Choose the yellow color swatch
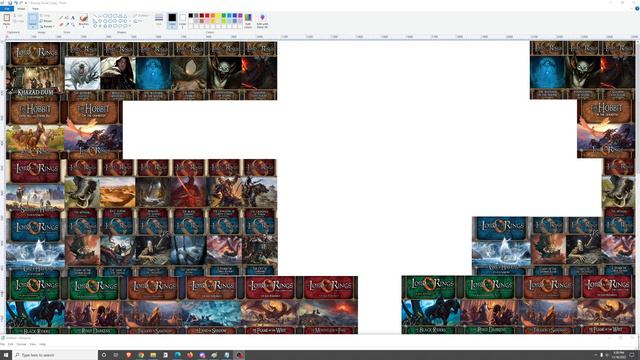The image size is (640, 360). point(218,15)
